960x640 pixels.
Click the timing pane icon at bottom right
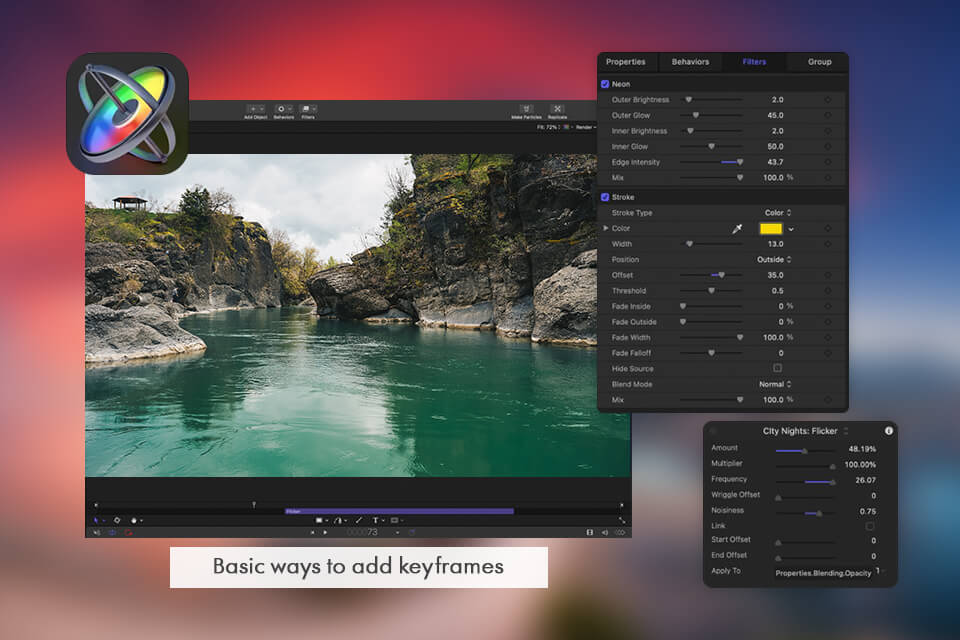tap(590, 533)
